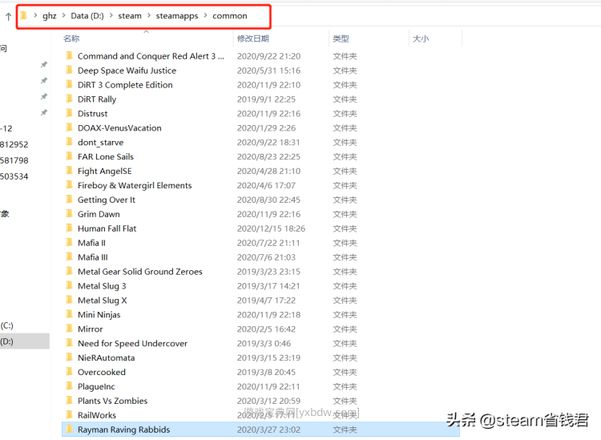Viewport: 601px width, 440px height.
Task: Select Command and Conquer Red Alert 3 folder
Action: click(x=150, y=56)
